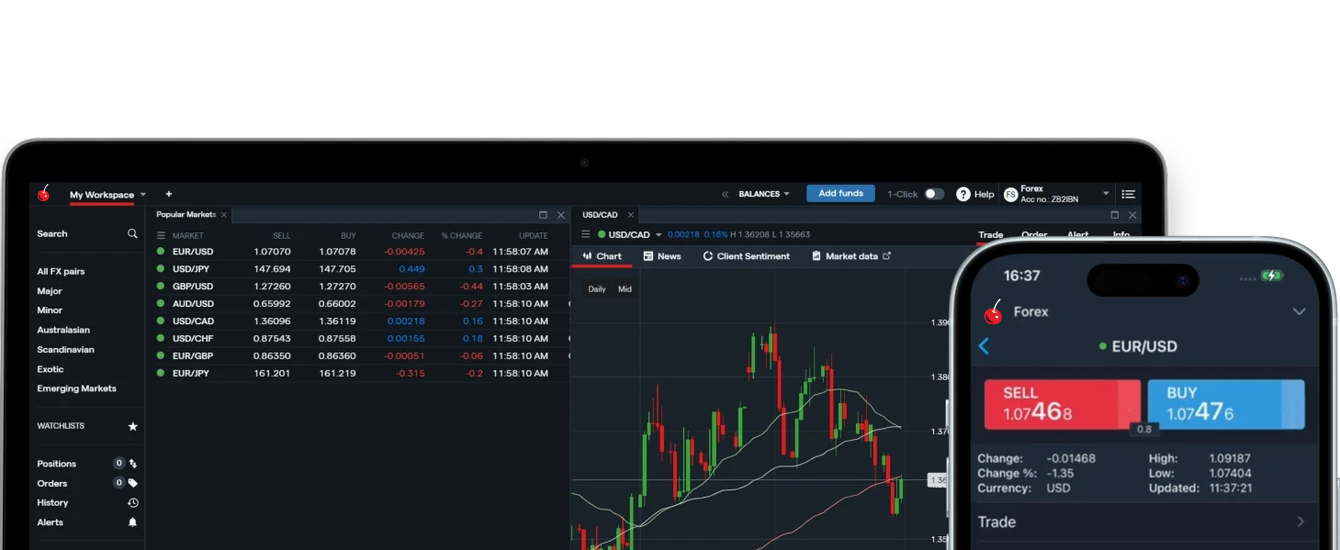Go back using phone blue back arrow
This screenshot has width=1340, height=550.
(984, 346)
